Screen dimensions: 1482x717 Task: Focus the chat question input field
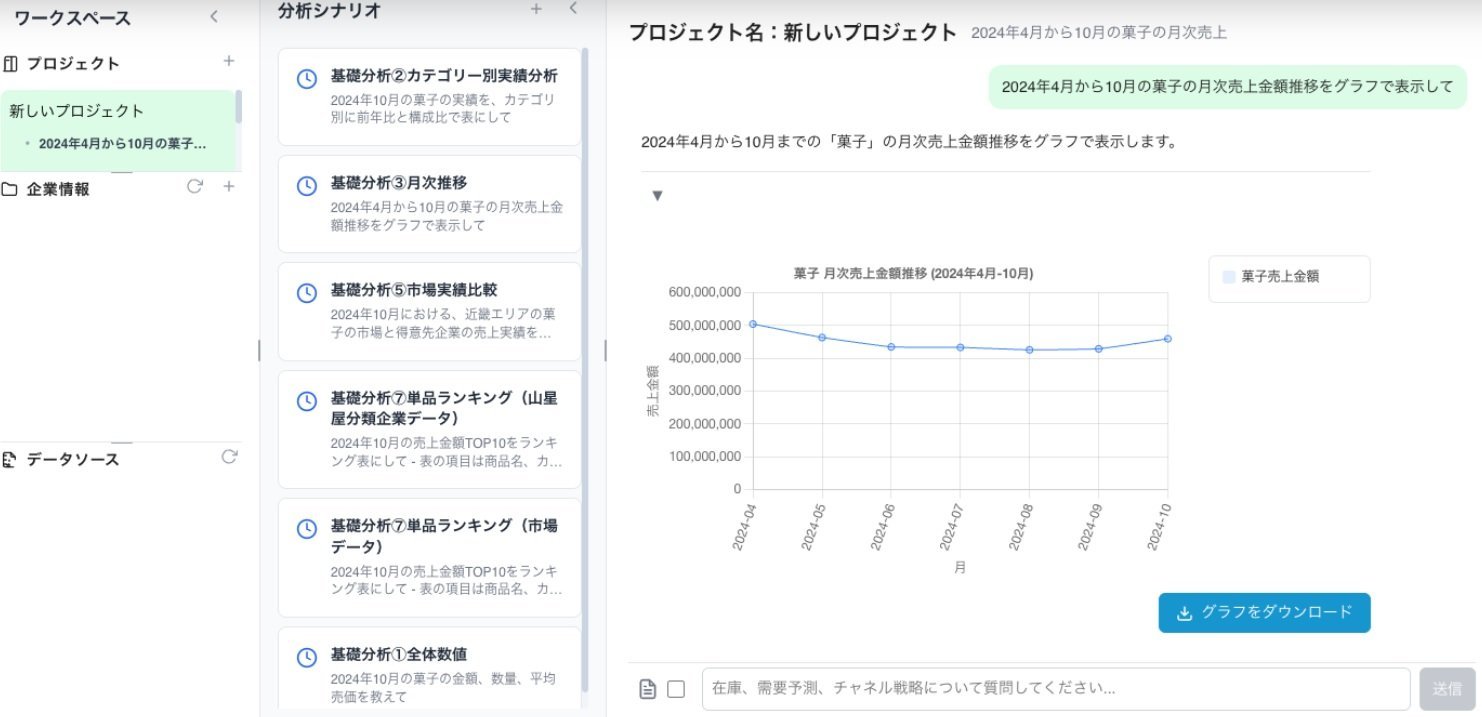tap(1056, 689)
